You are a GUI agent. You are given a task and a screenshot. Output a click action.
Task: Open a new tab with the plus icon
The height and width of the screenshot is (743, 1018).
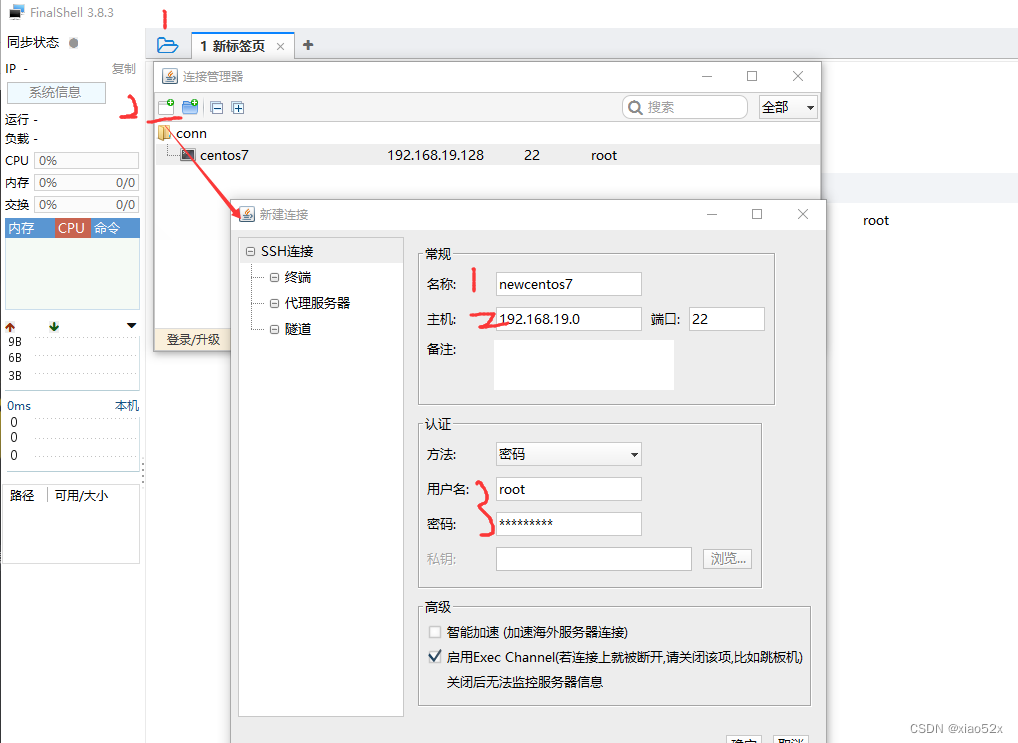[308, 45]
